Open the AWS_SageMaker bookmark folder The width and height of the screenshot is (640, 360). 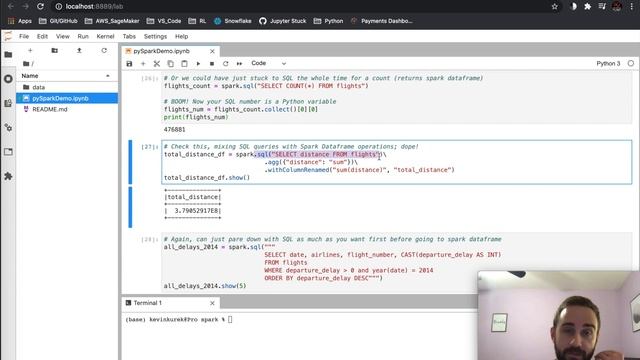click(x=112, y=21)
